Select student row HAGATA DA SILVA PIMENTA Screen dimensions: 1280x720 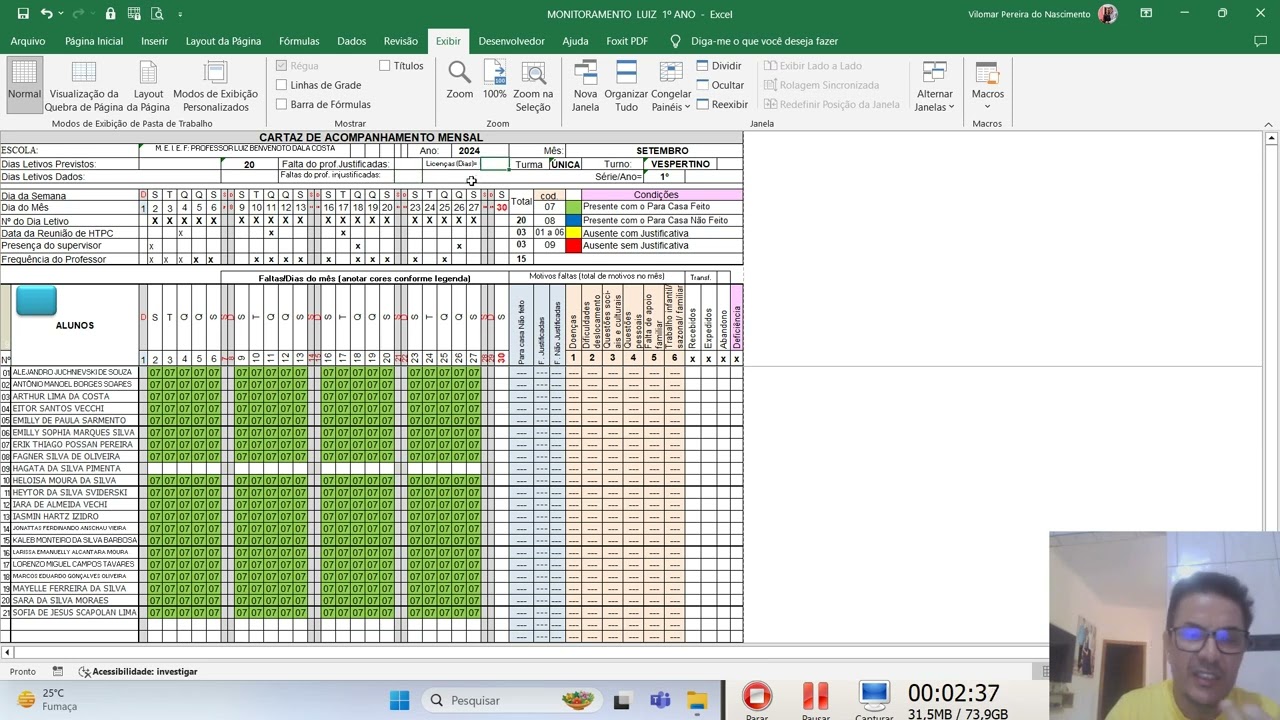(x=74, y=468)
